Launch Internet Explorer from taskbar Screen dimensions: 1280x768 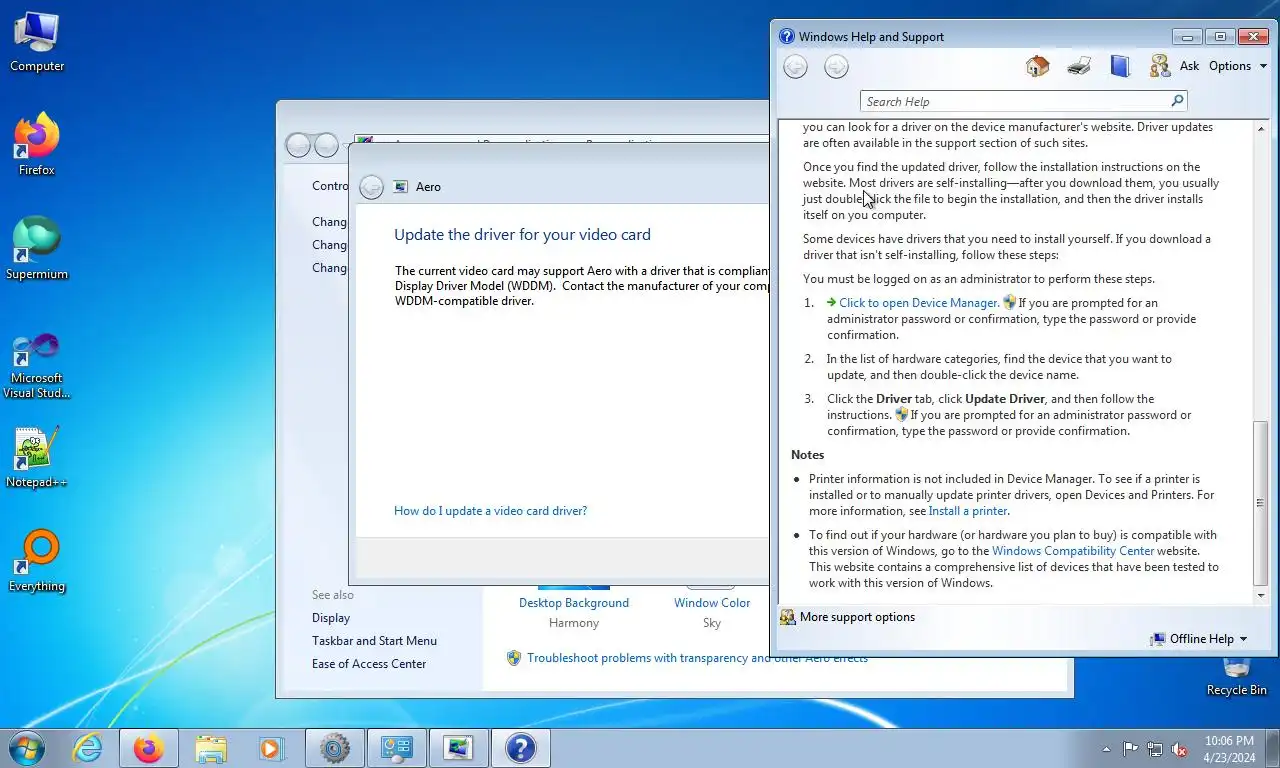(88, 748)
